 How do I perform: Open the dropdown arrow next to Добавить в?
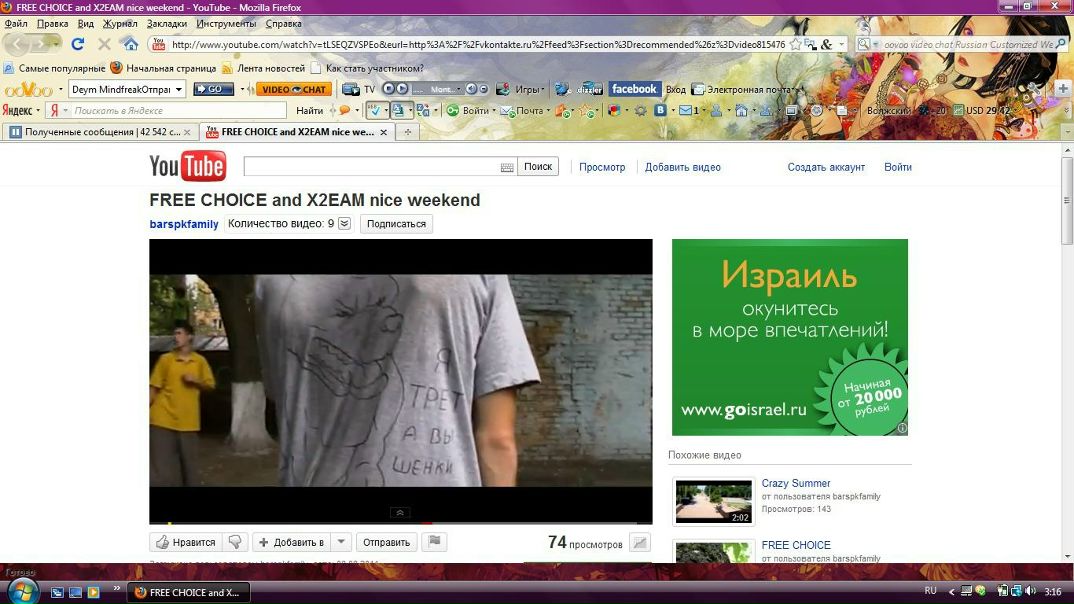(341, 542)
